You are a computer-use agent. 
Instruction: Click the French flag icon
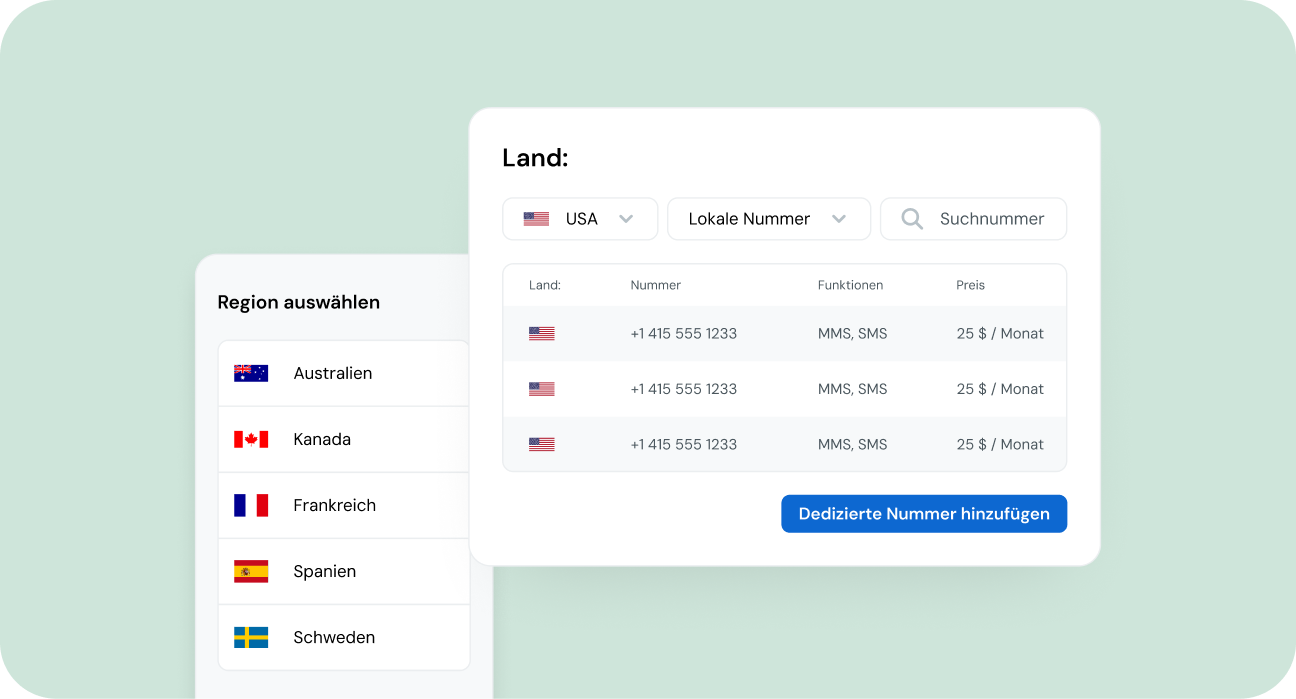click(251, 505)
